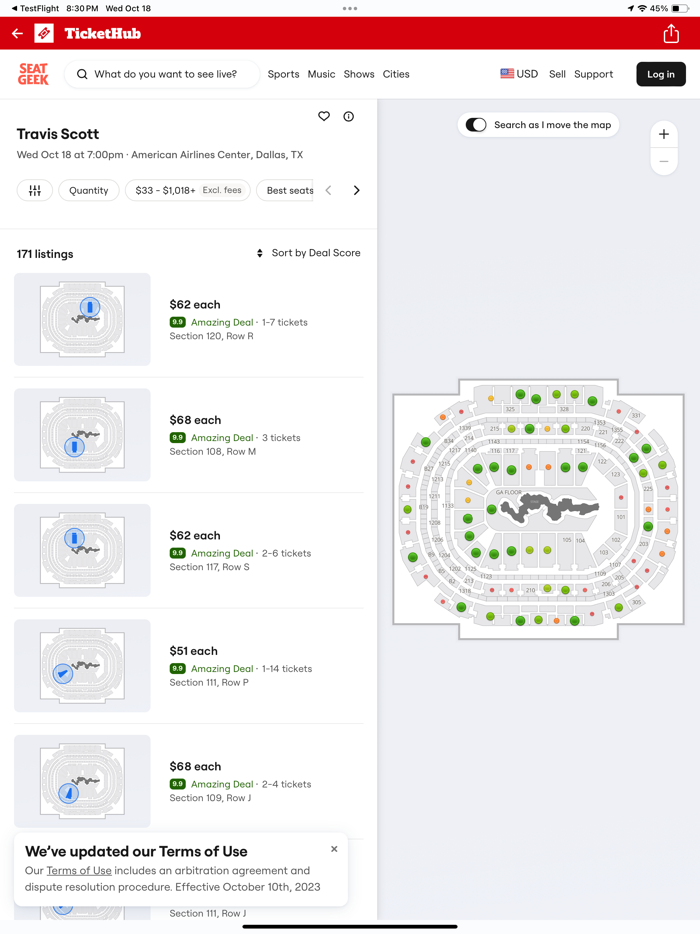Zoom out of the seat map with minus button

664,160
